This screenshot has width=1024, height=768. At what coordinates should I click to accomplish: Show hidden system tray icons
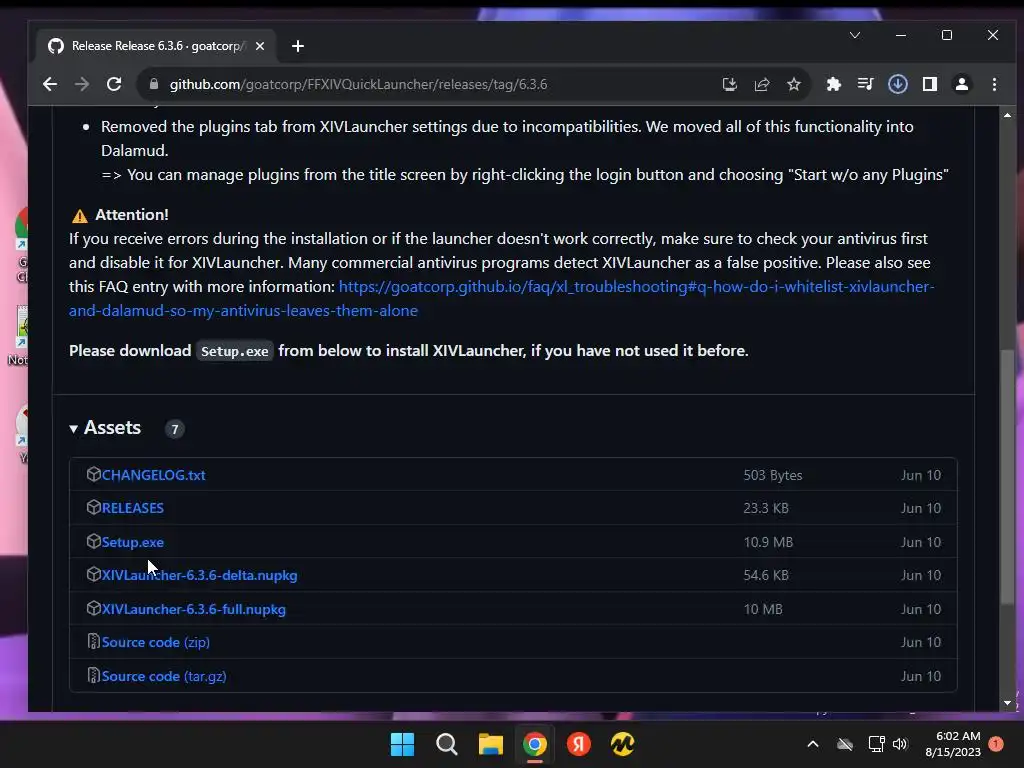click(x=813, y=744)
